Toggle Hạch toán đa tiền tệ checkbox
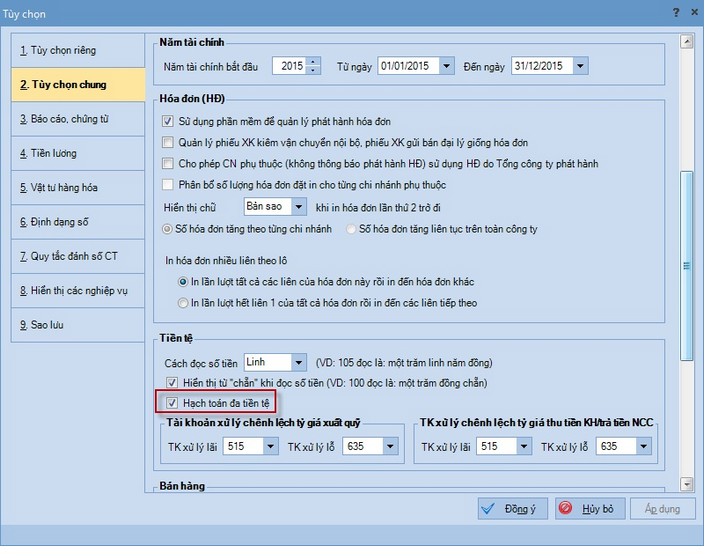The image size is (704, 546). point(172,403)
